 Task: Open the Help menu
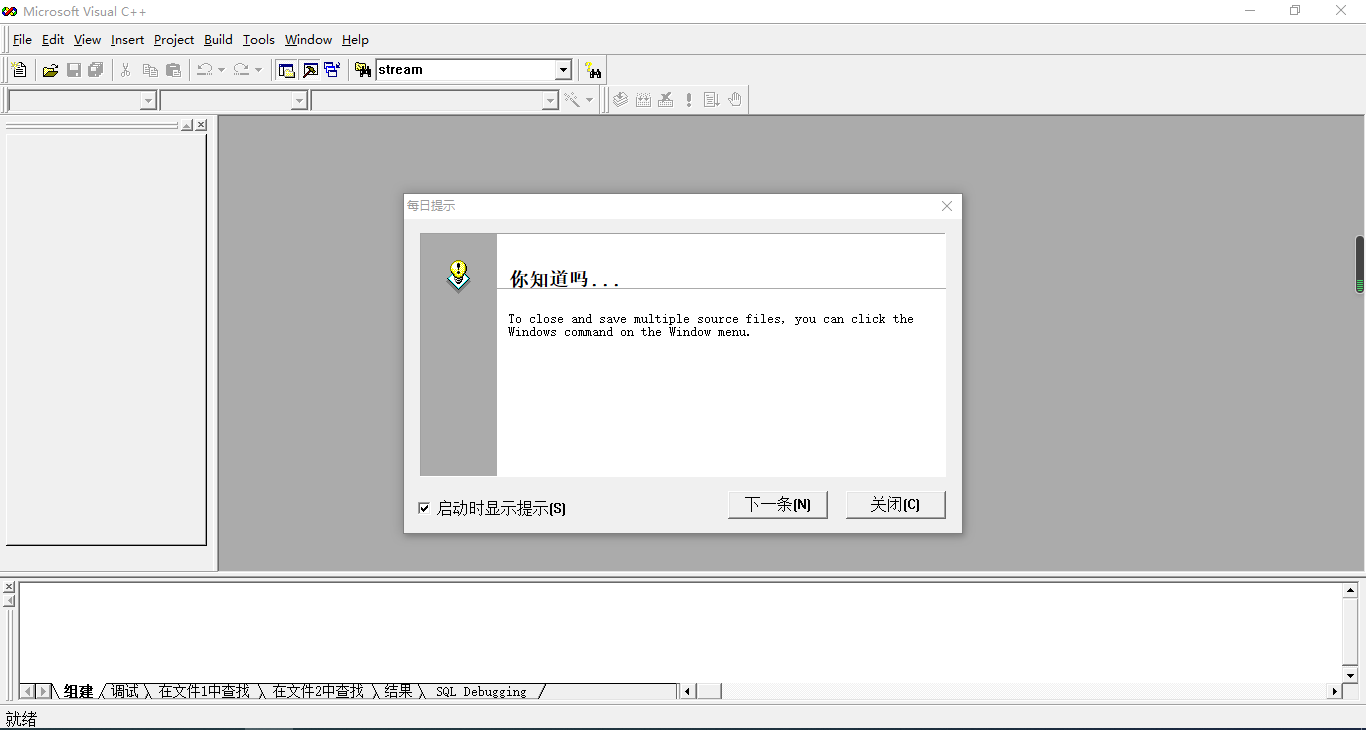coord(355,40)
